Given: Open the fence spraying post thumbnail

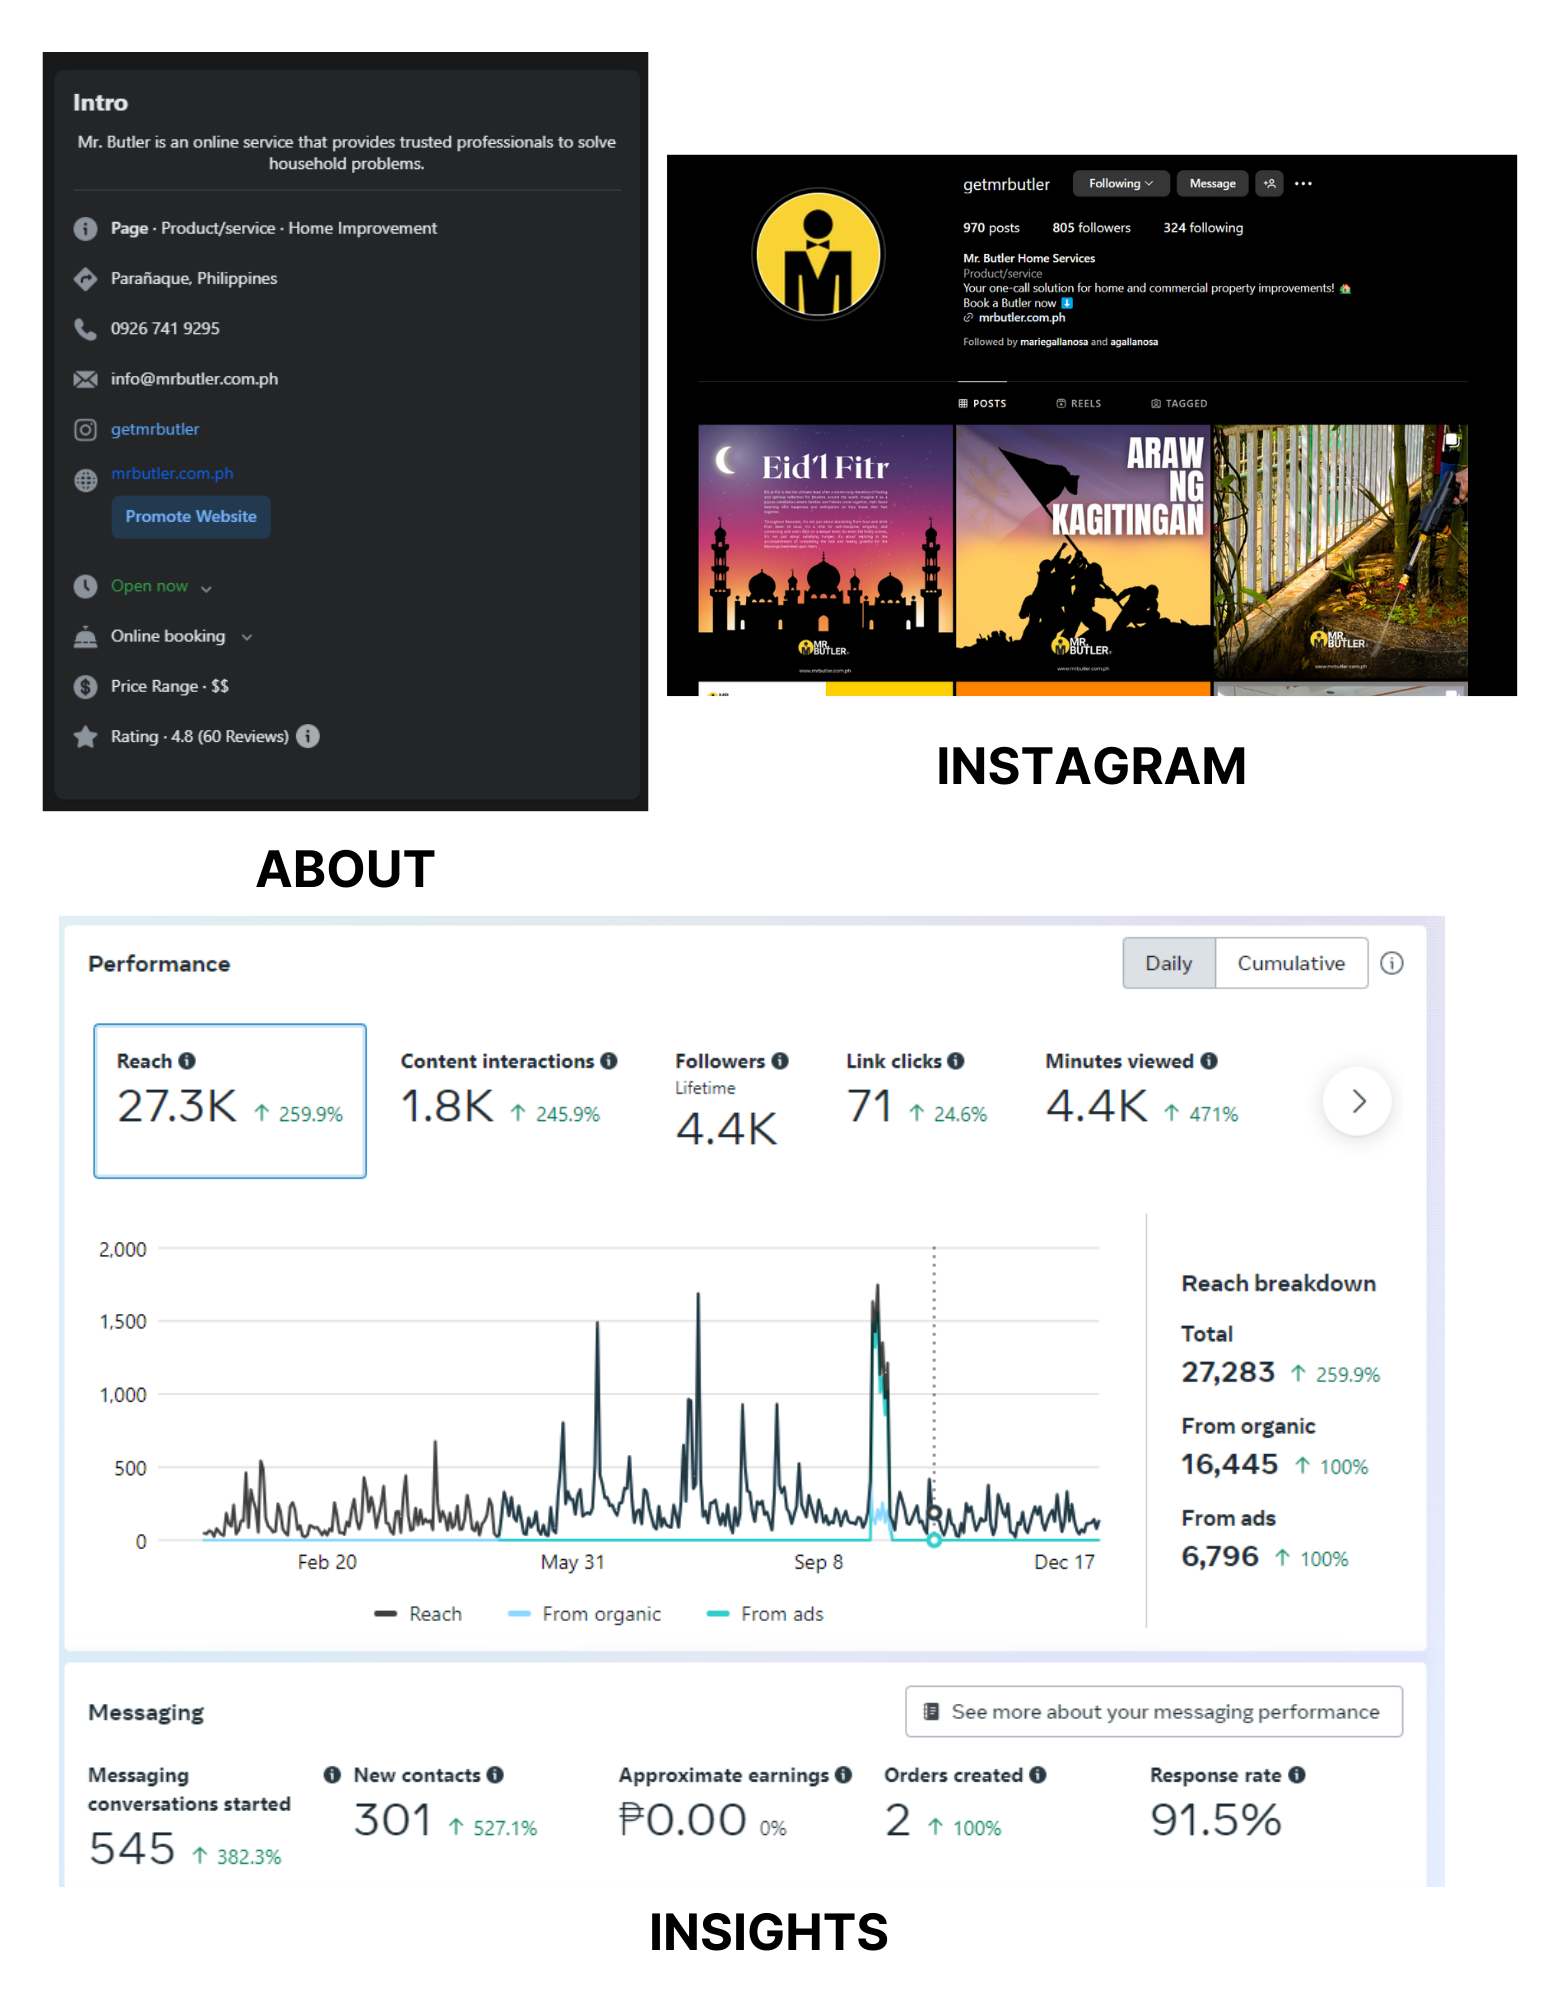Looking at the screenshot, I should pos(1340,550).
